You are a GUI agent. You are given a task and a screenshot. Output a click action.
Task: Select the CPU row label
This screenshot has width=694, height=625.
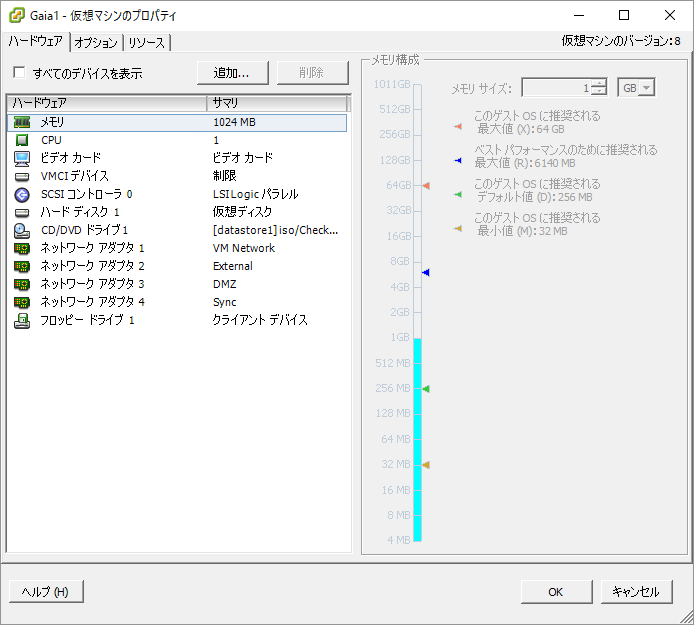(51, 140)
